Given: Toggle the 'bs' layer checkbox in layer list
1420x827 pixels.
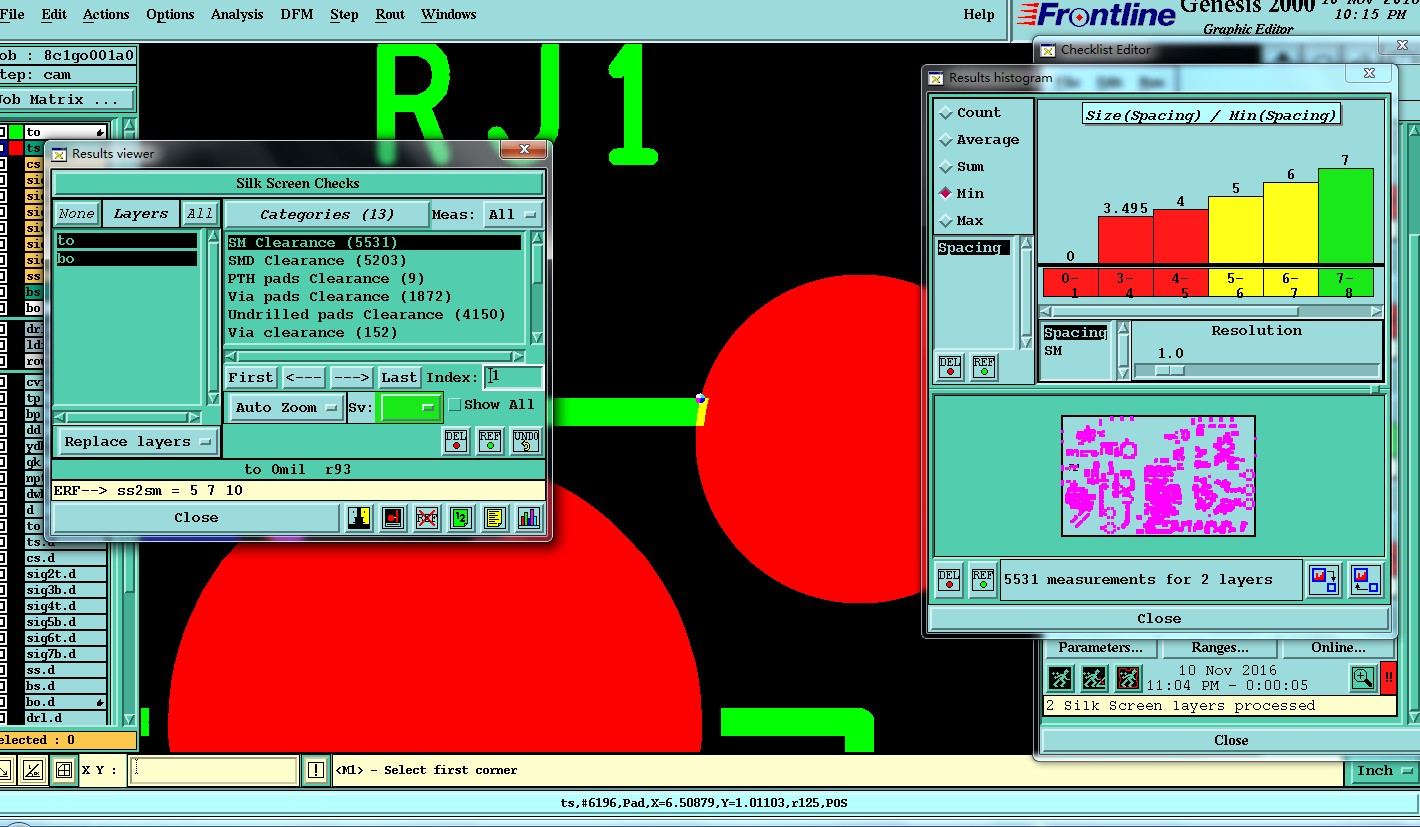Looking at the screenshot, I should (3, 292).
